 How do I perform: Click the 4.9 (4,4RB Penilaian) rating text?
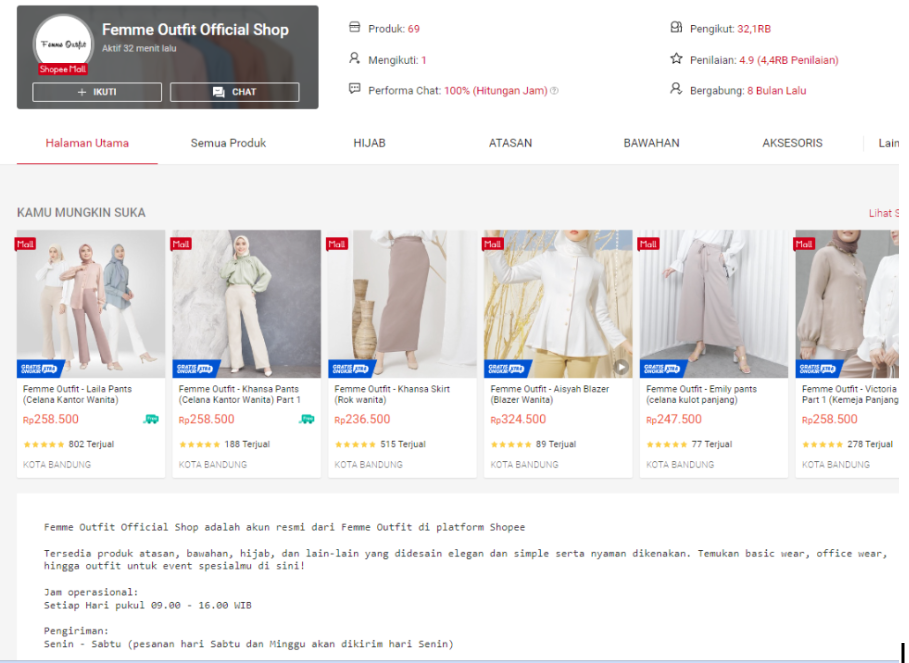point(788,60)
